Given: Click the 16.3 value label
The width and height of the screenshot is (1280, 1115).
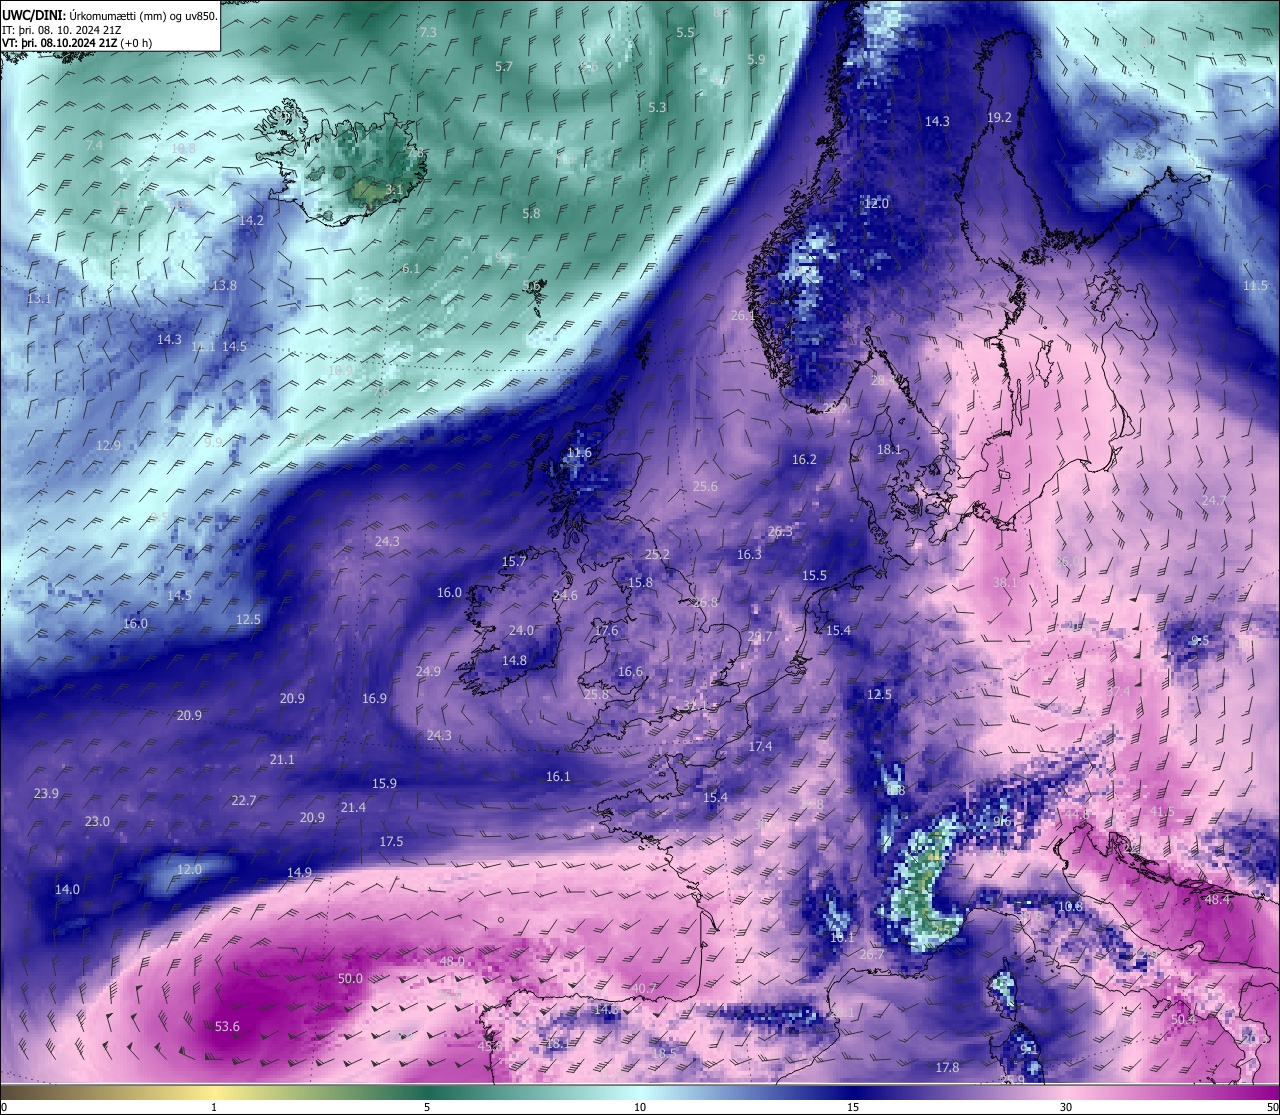Looking at the screenshot, I should 749,554.
